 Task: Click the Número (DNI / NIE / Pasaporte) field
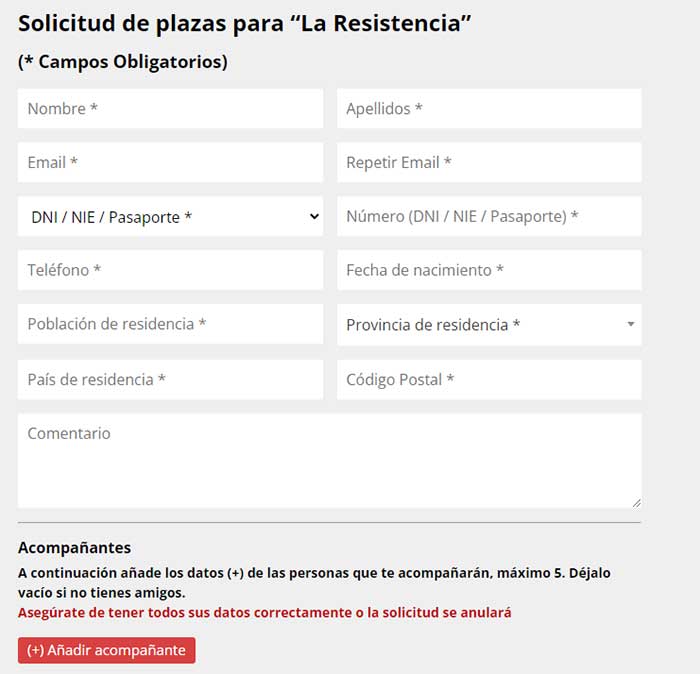point(488,217)
